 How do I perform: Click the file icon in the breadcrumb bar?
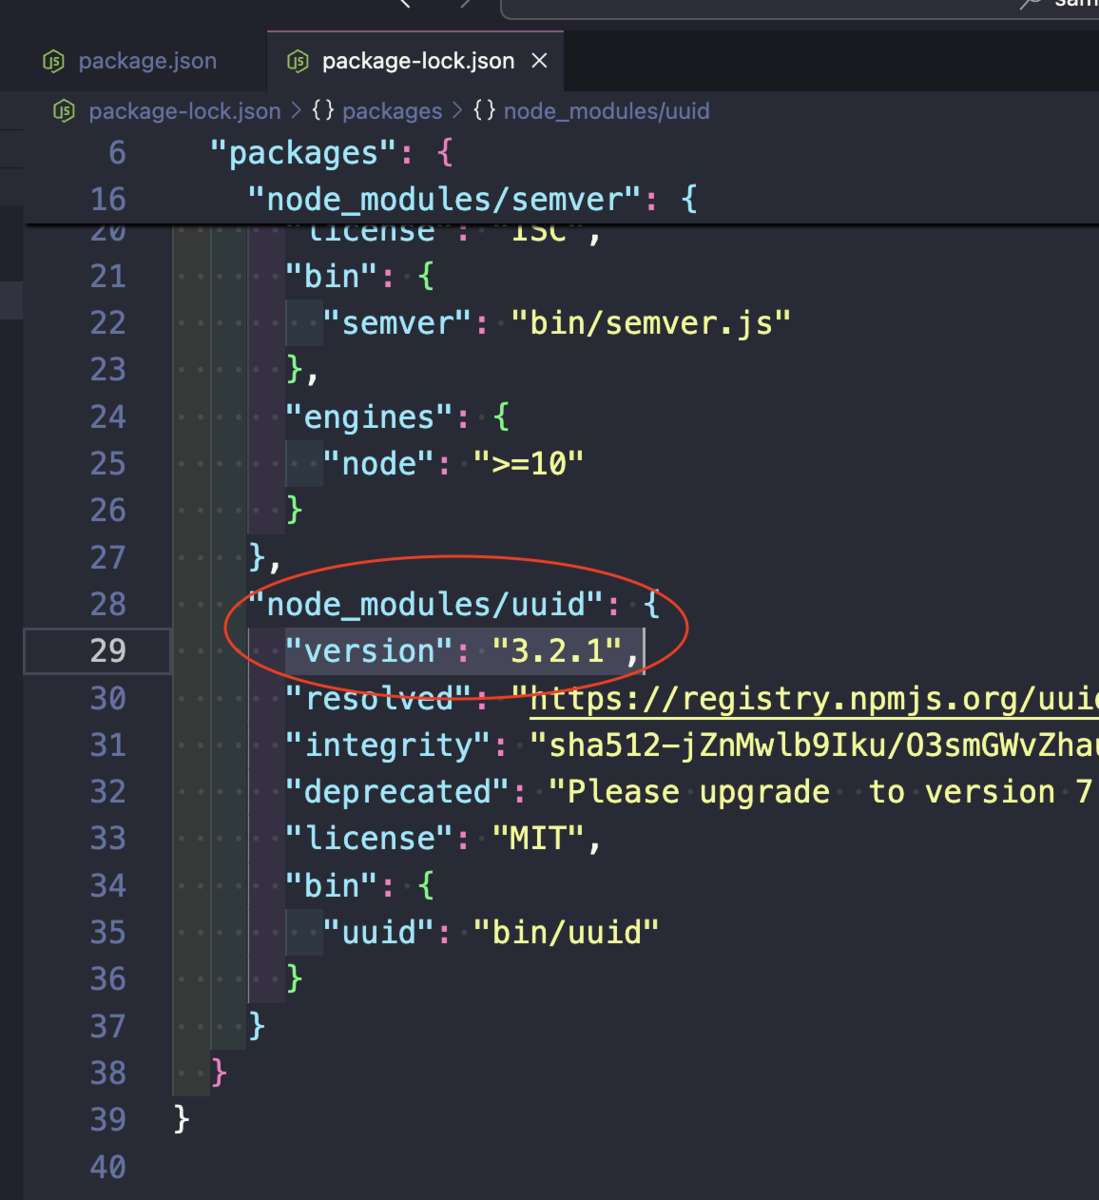coord(63,111)
